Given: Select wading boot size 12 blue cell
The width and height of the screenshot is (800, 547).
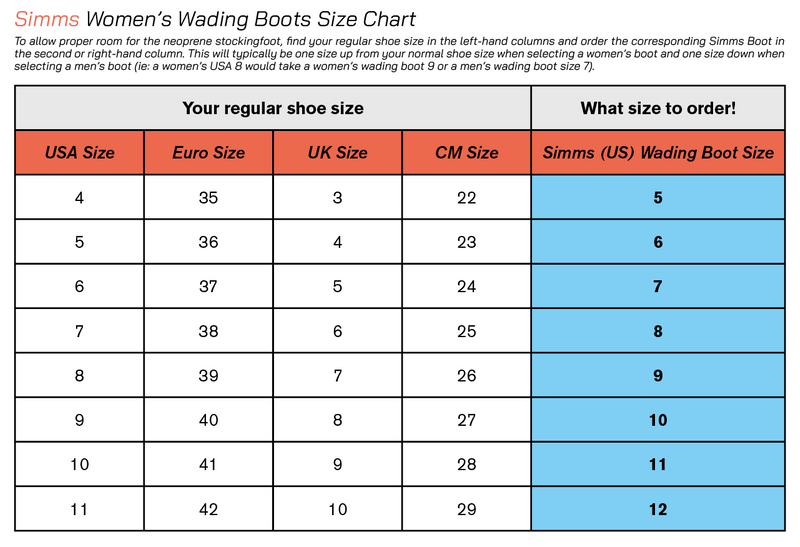Looking at the screenshot, I should [x=657, y=509].
